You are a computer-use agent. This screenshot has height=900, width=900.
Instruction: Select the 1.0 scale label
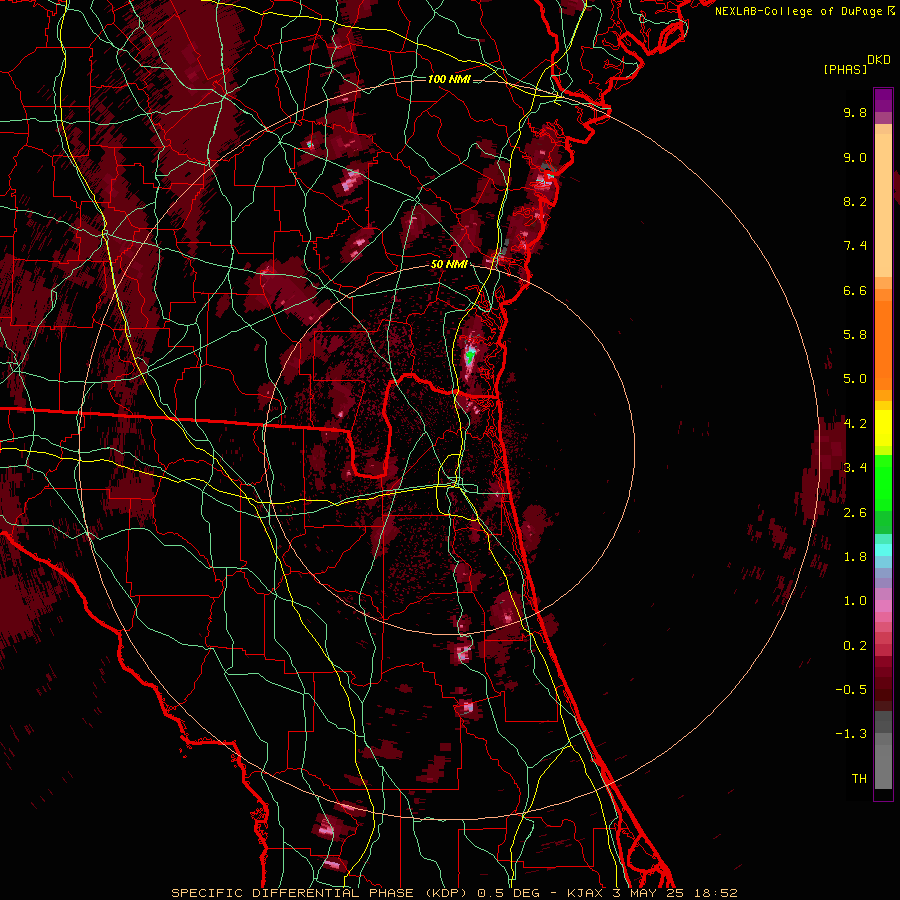(855, 601)
